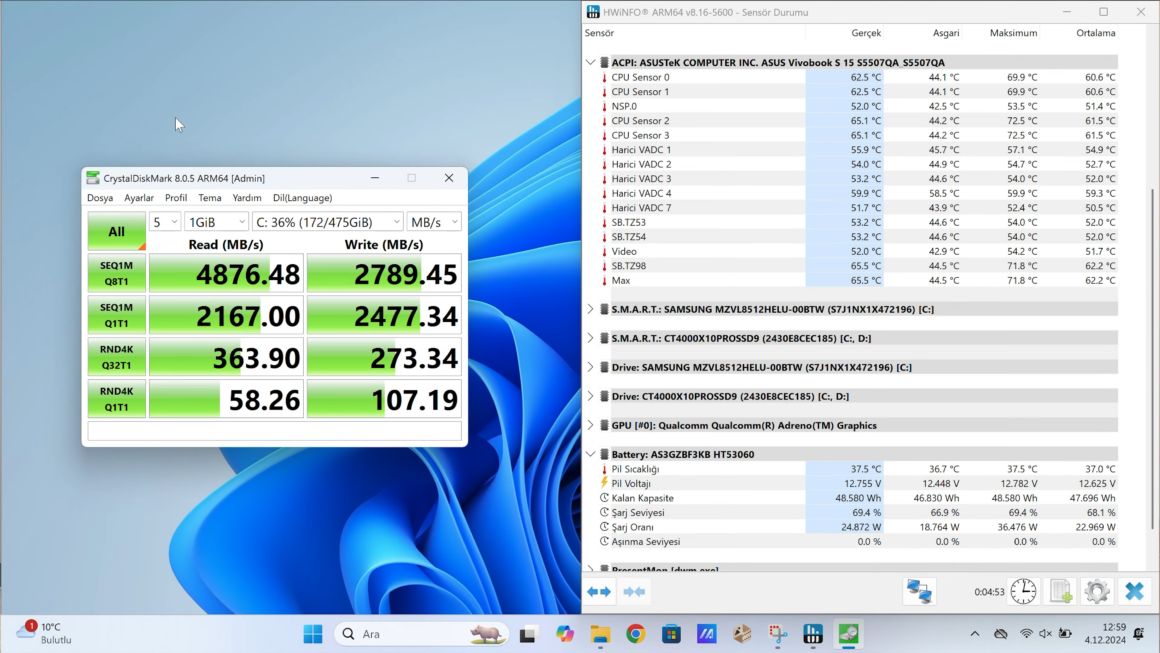Open test size dropdown 1GiB
Screen dimensions: 1160x653
(216, 222)
